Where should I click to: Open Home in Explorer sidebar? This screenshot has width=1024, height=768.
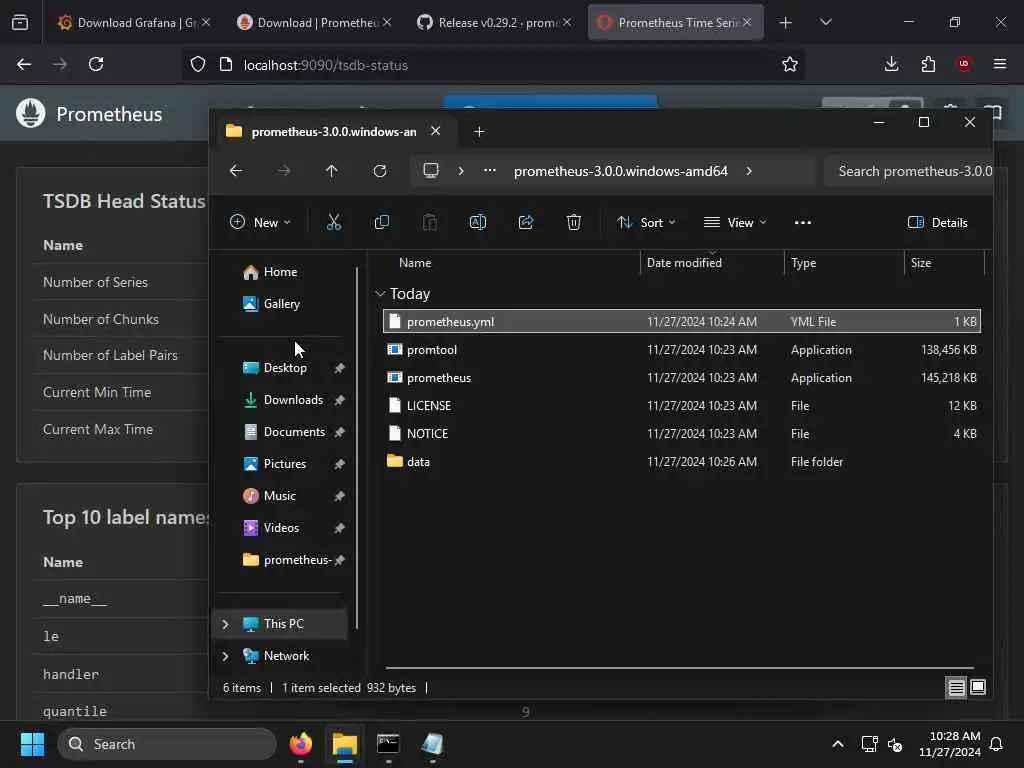(282, 272)
